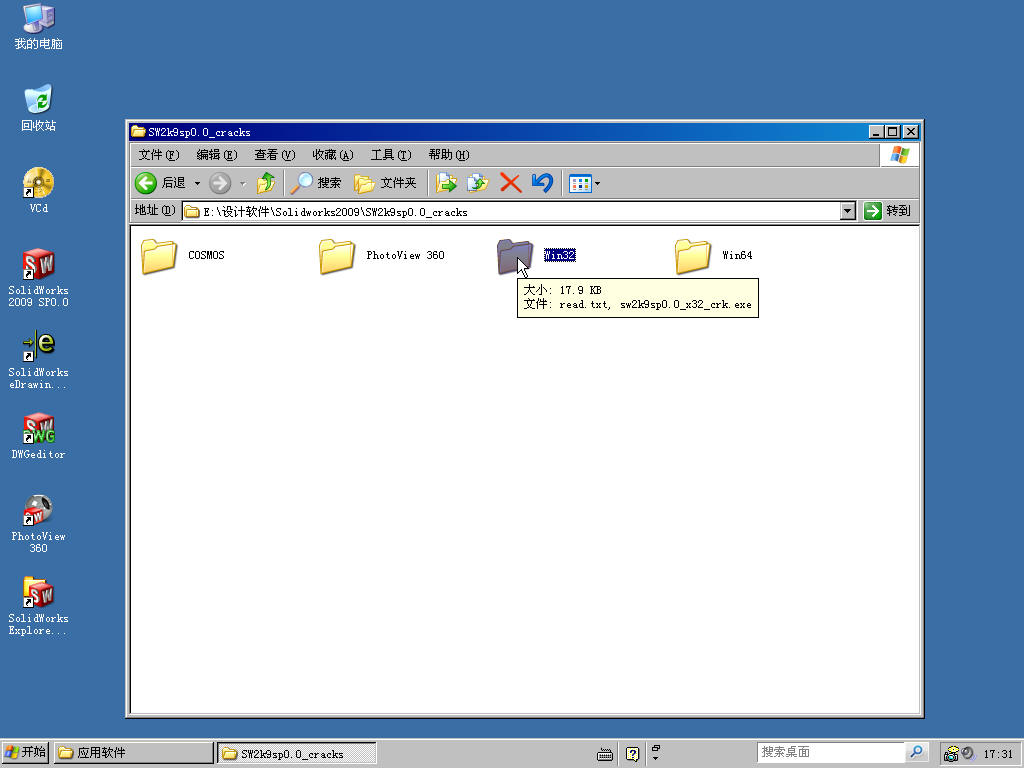Open the Tools (工具) menu
This screenshot has width=1024, height=768.
391,155
